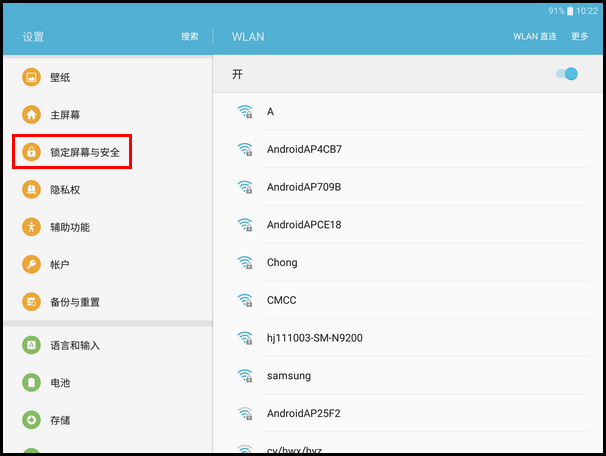The height and width of the screenshot is (456, 606).
Task: Tap the 主屏幕 home icon
Action: [x=31, y=115]
